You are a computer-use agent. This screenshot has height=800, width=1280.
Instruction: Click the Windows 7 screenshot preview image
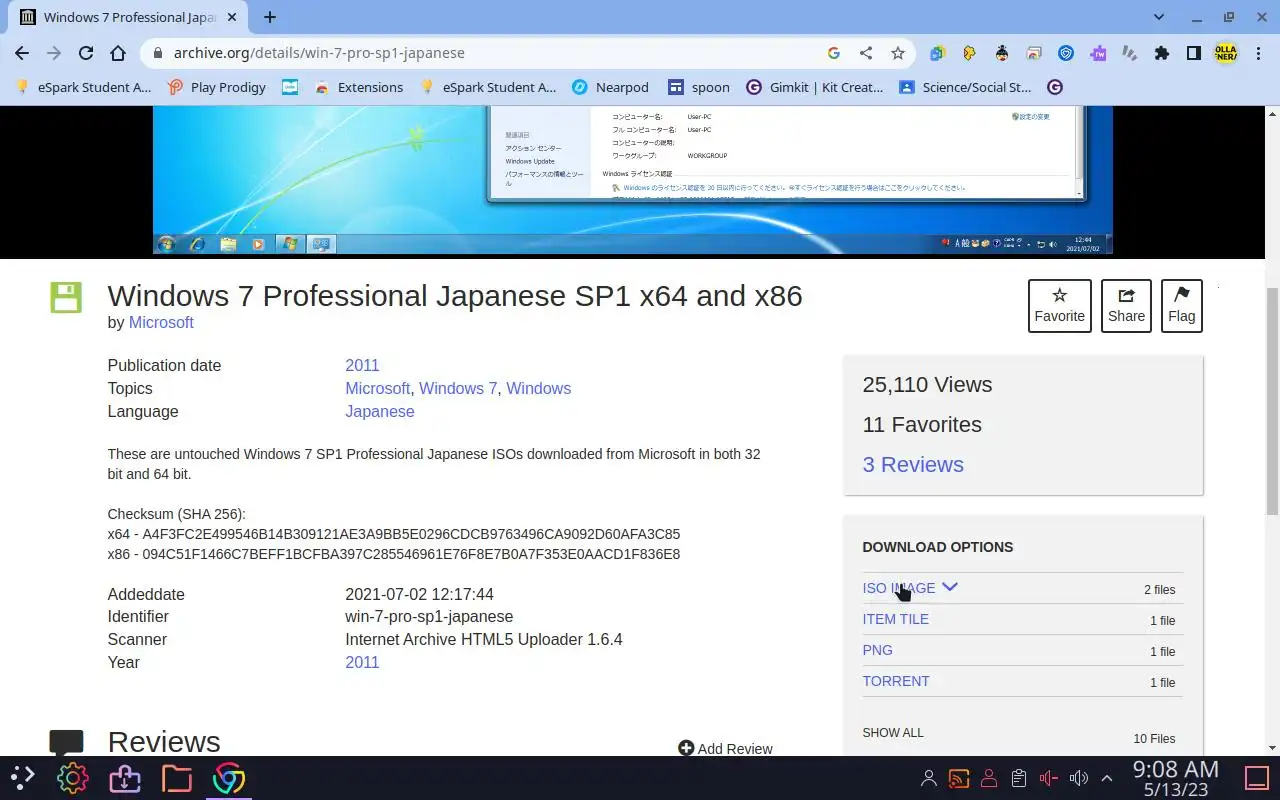pos(632,180)
